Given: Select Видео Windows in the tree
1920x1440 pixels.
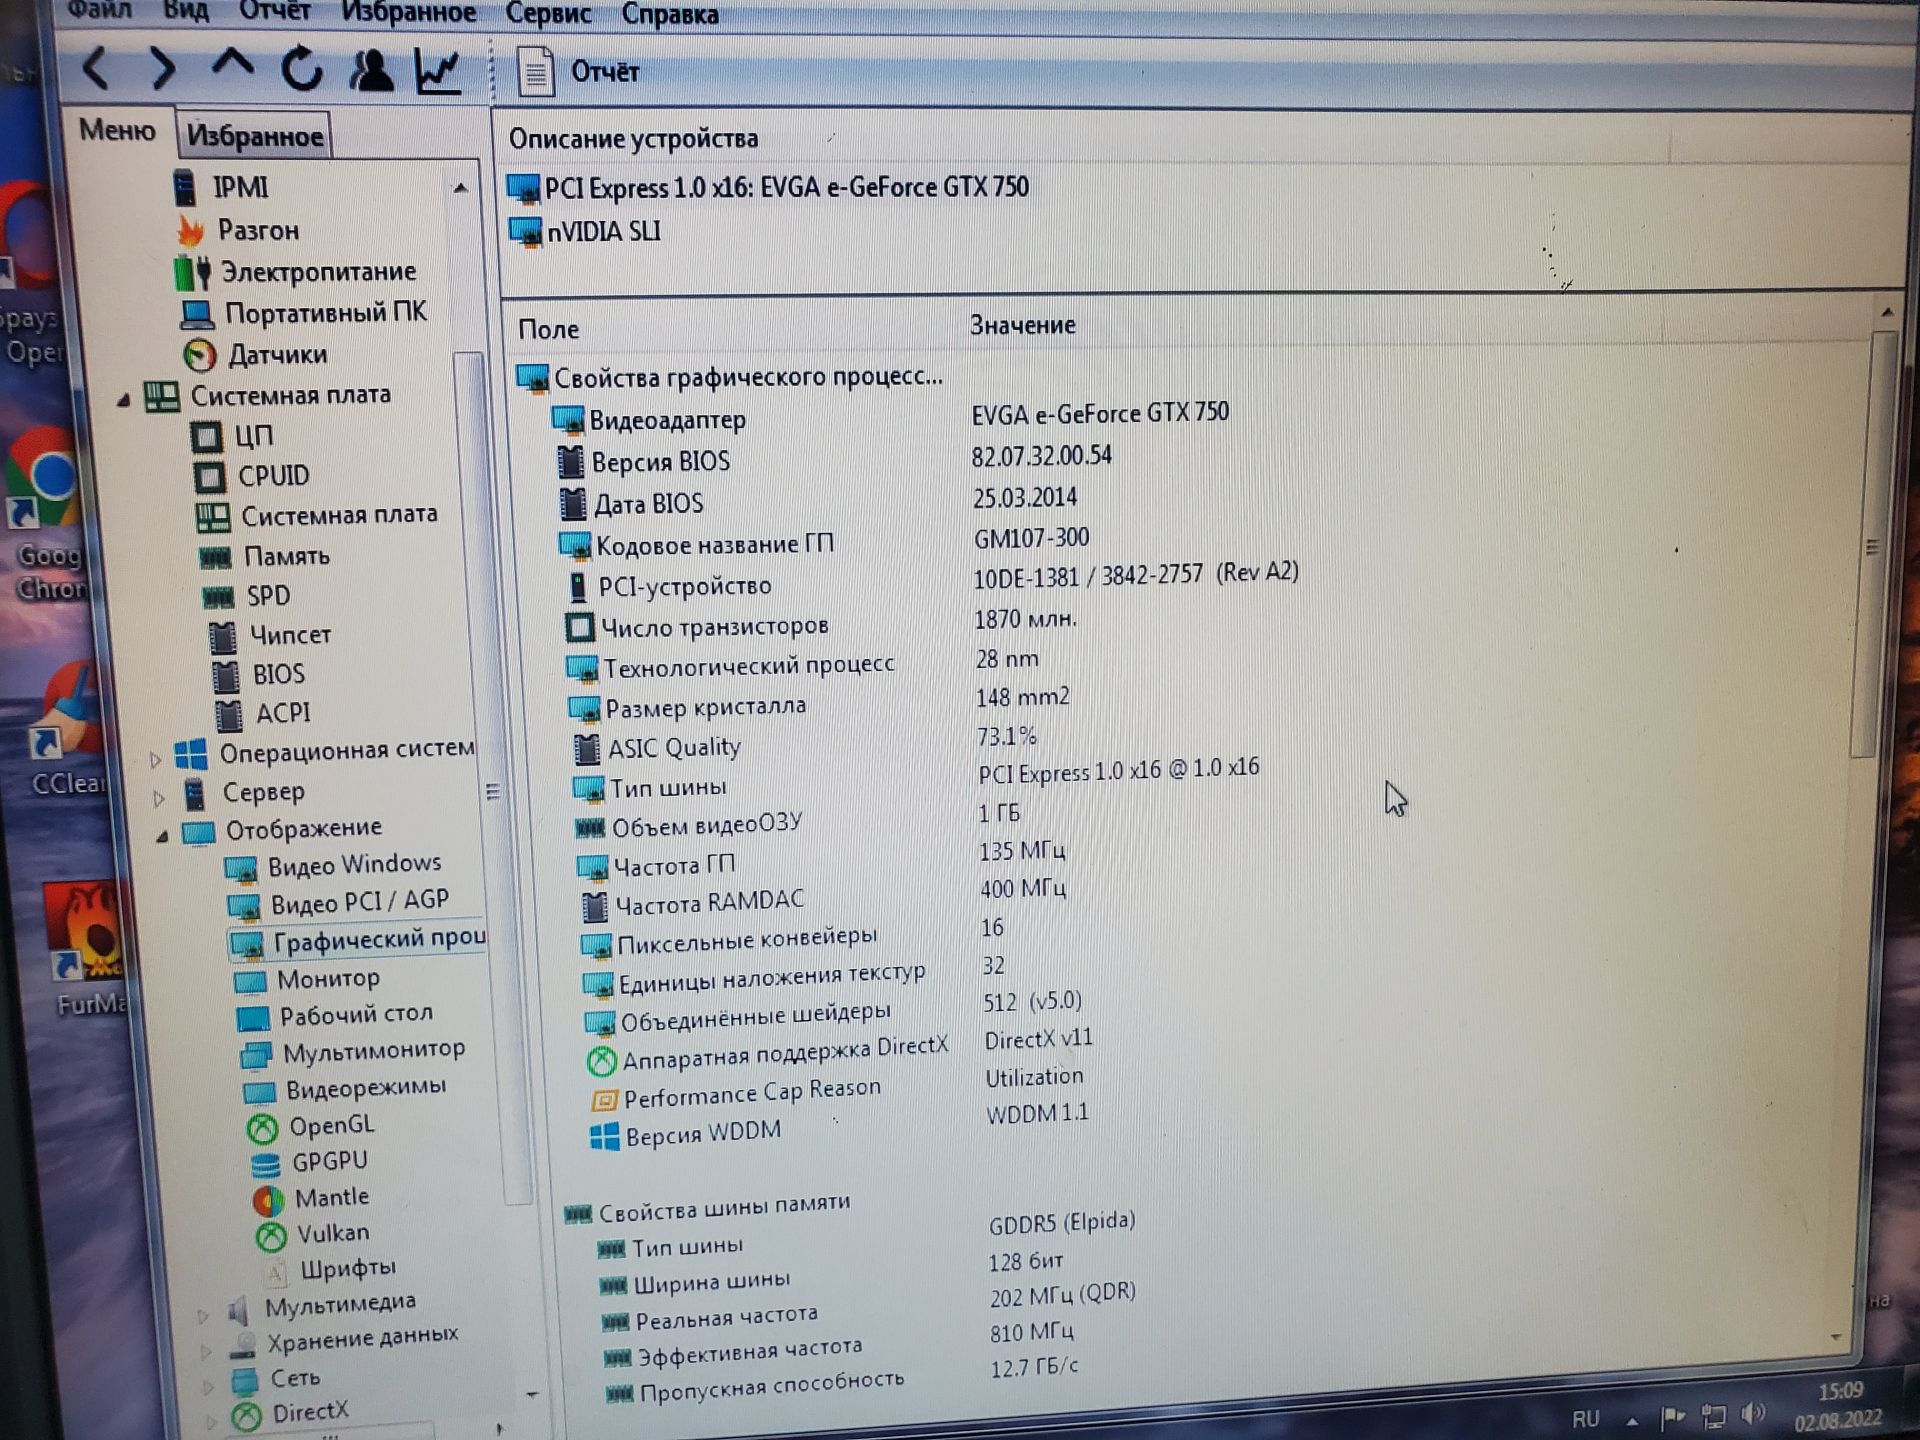Looking at the screenshot, I should (333, 866).
